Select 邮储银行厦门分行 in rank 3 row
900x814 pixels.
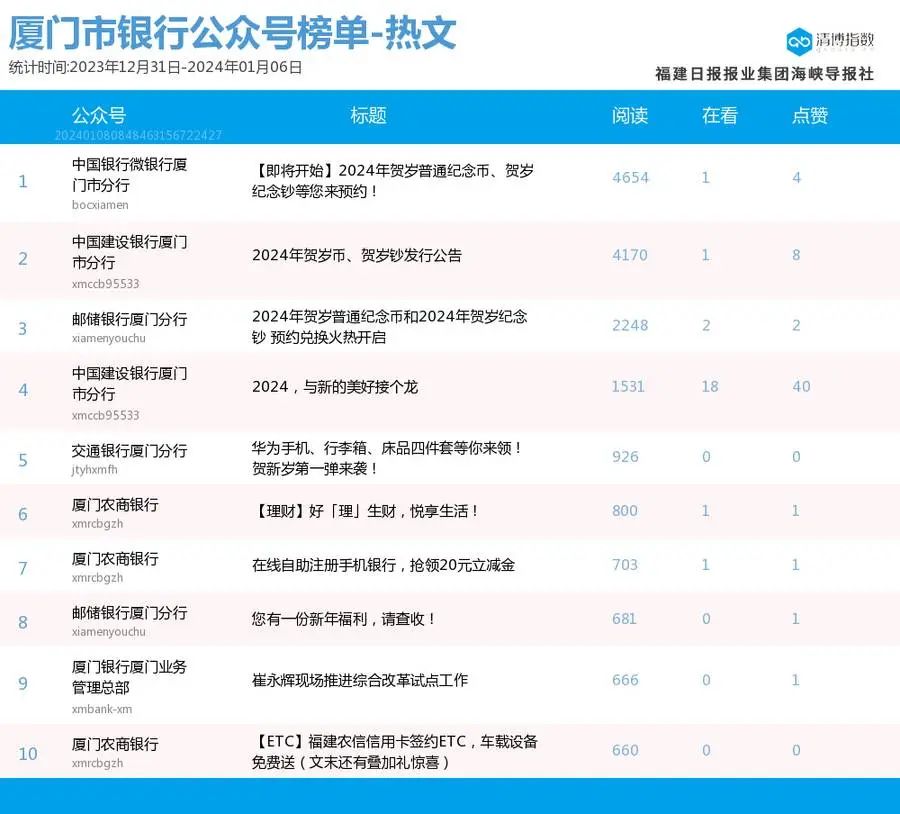pyautogui.click(x=130, y=319)
